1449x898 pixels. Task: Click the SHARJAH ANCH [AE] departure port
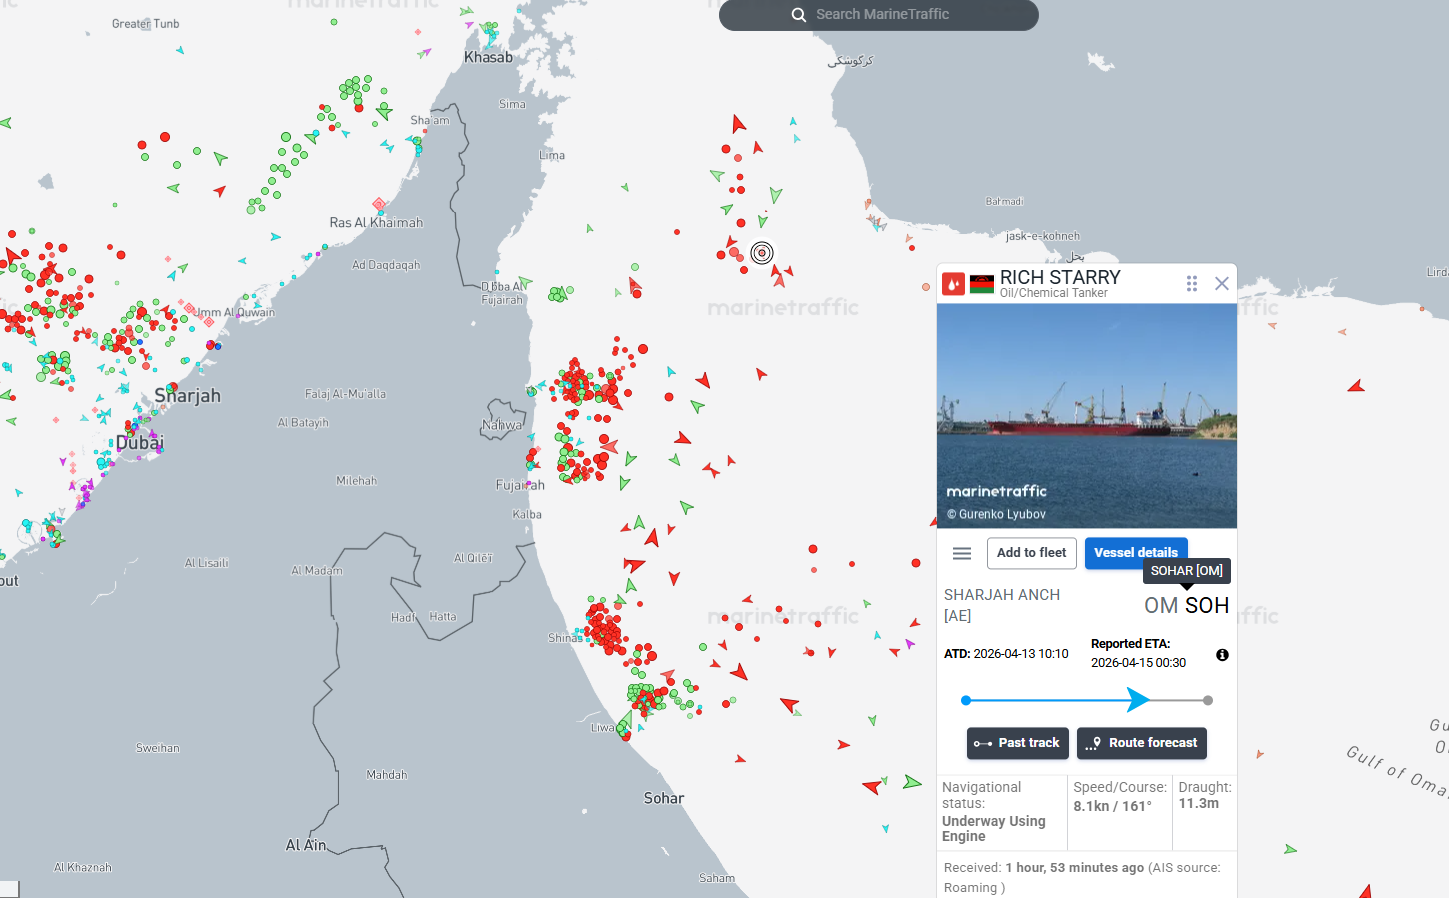pyautogui.click(x=1002, y=605)
